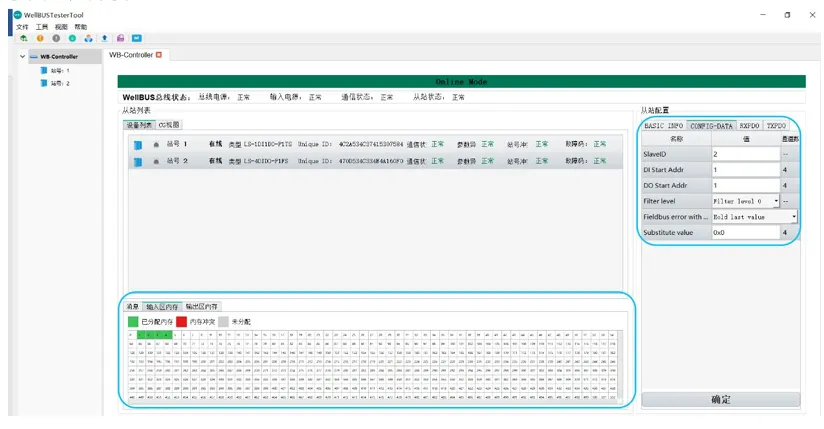Click the gray circle toolbar icon

pos(56,38)
